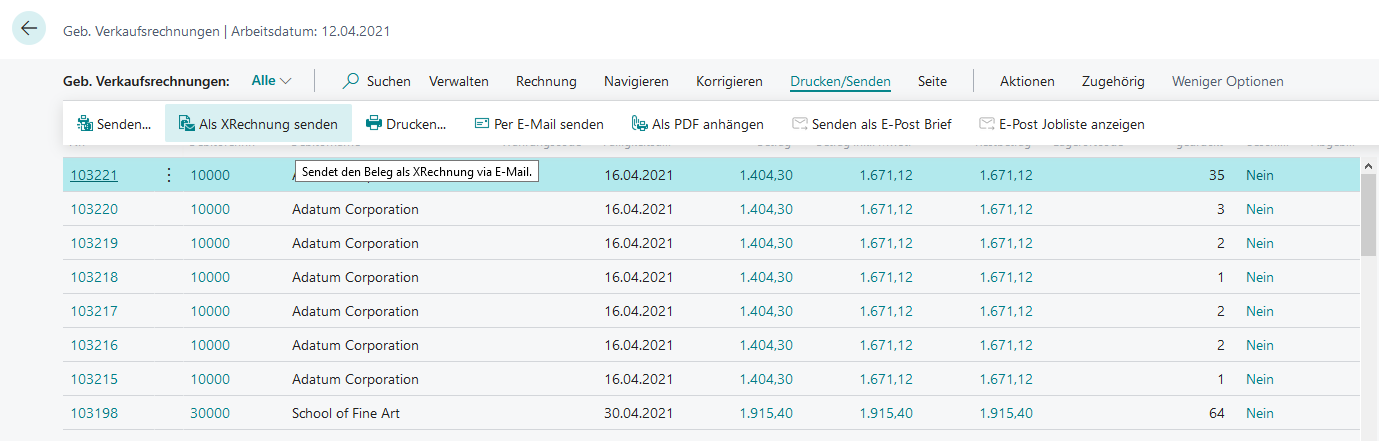Click the Senden als E-Post Brief envelope icon
Image resolution: width=1379 pixels, height=441 pixels.
pos(800,124)
